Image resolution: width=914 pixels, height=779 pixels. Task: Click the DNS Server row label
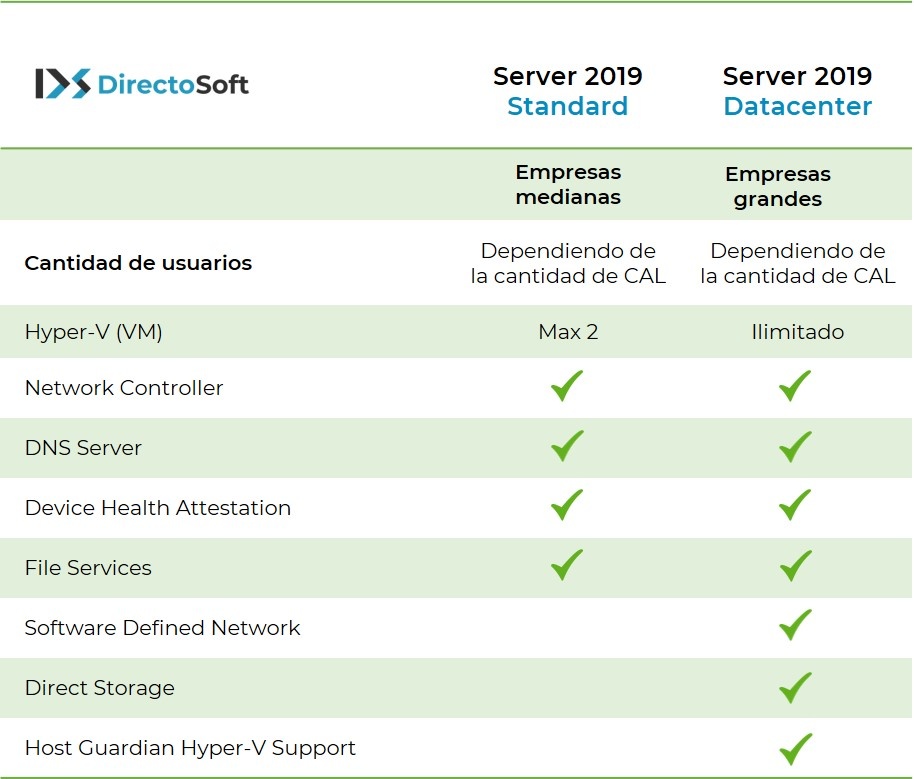click(x=83, y=448)
